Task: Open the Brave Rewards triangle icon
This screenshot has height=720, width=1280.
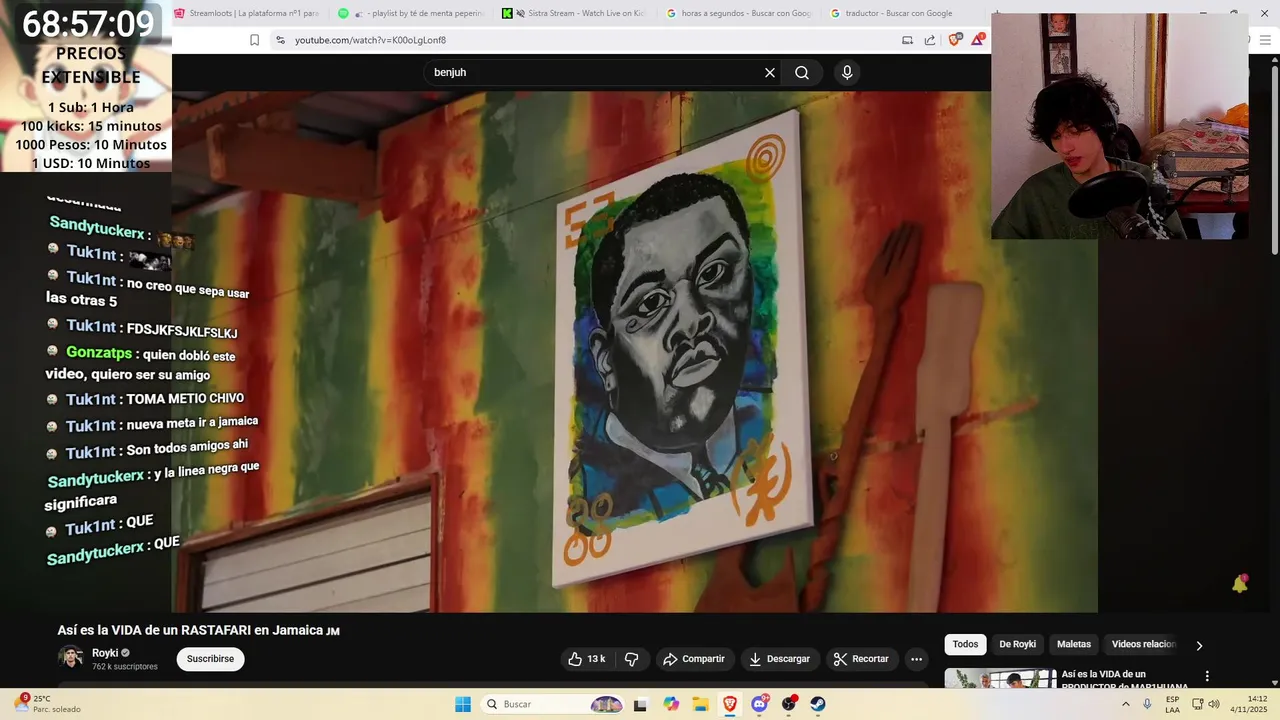Action: [978, 39]
